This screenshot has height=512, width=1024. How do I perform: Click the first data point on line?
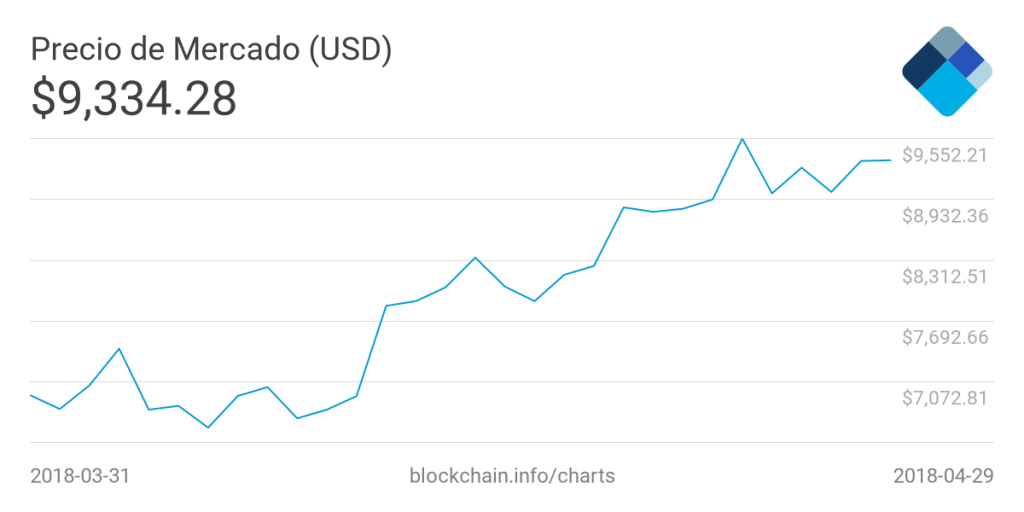coord(31,395)
